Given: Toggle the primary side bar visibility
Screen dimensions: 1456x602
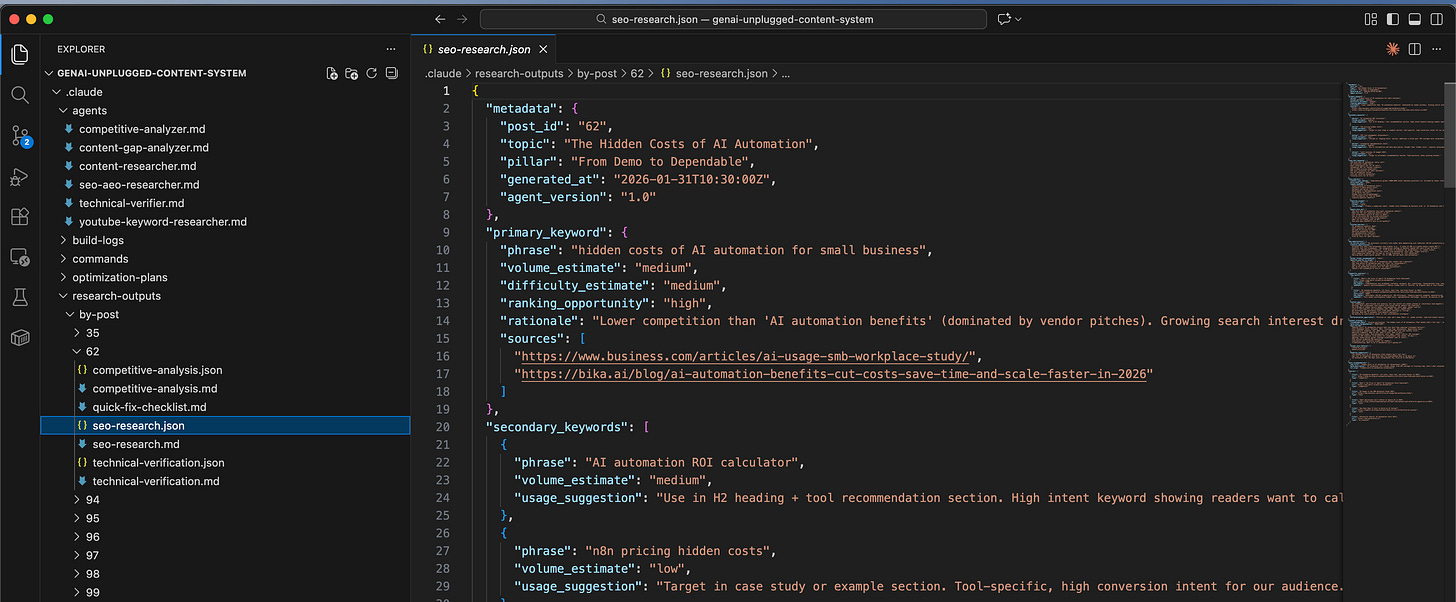Looking at the screenshot, I should coord(1392,19).
